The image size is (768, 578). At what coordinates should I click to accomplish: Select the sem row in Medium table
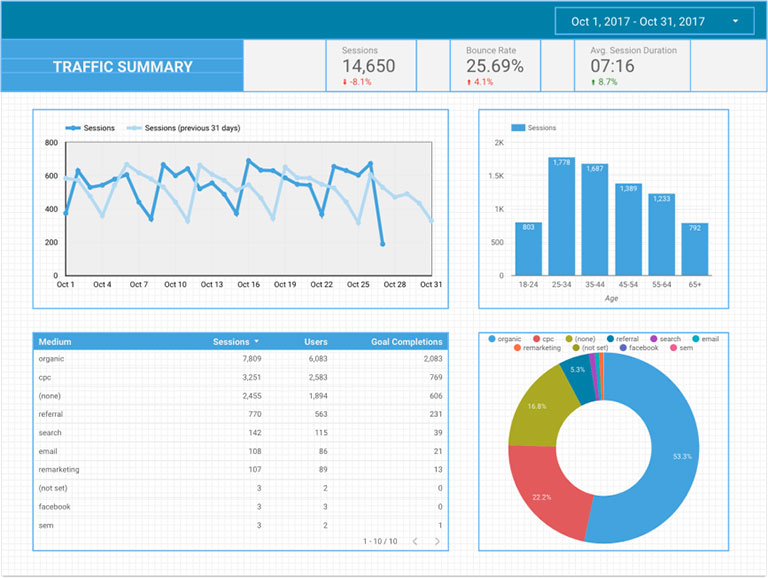tap(240, 525)
